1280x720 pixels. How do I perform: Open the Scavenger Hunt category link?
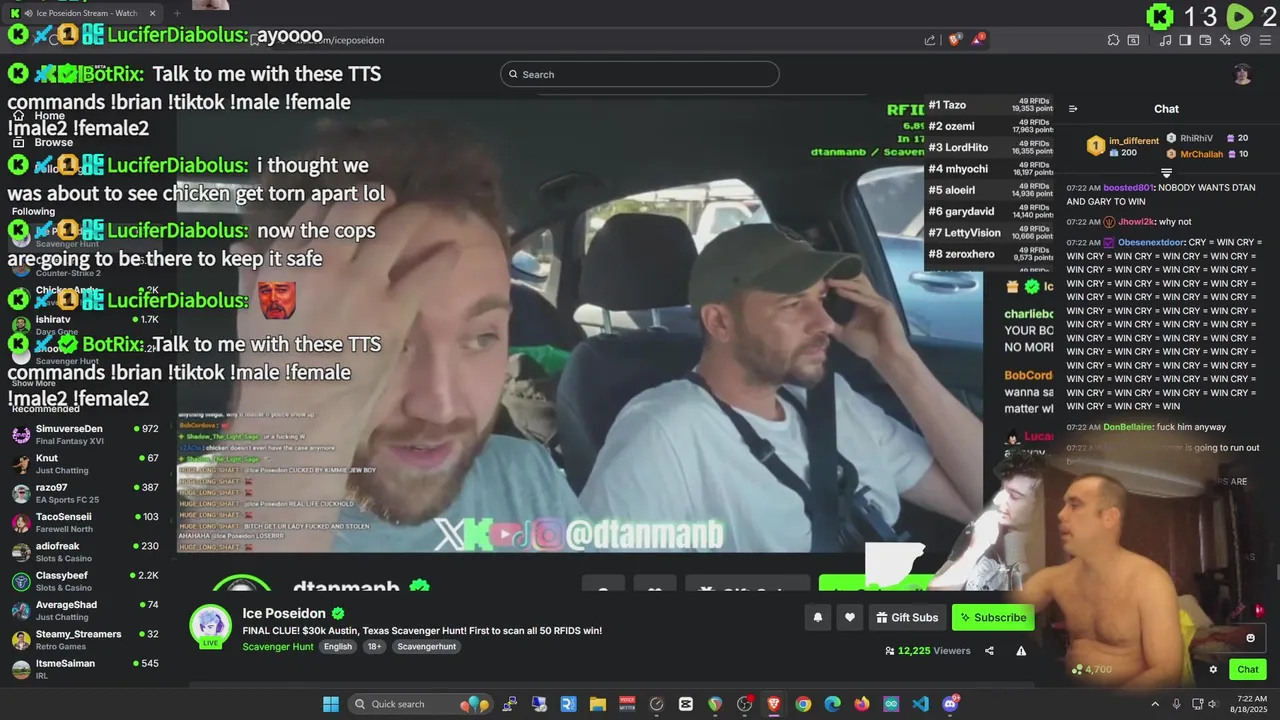[278, 647]
